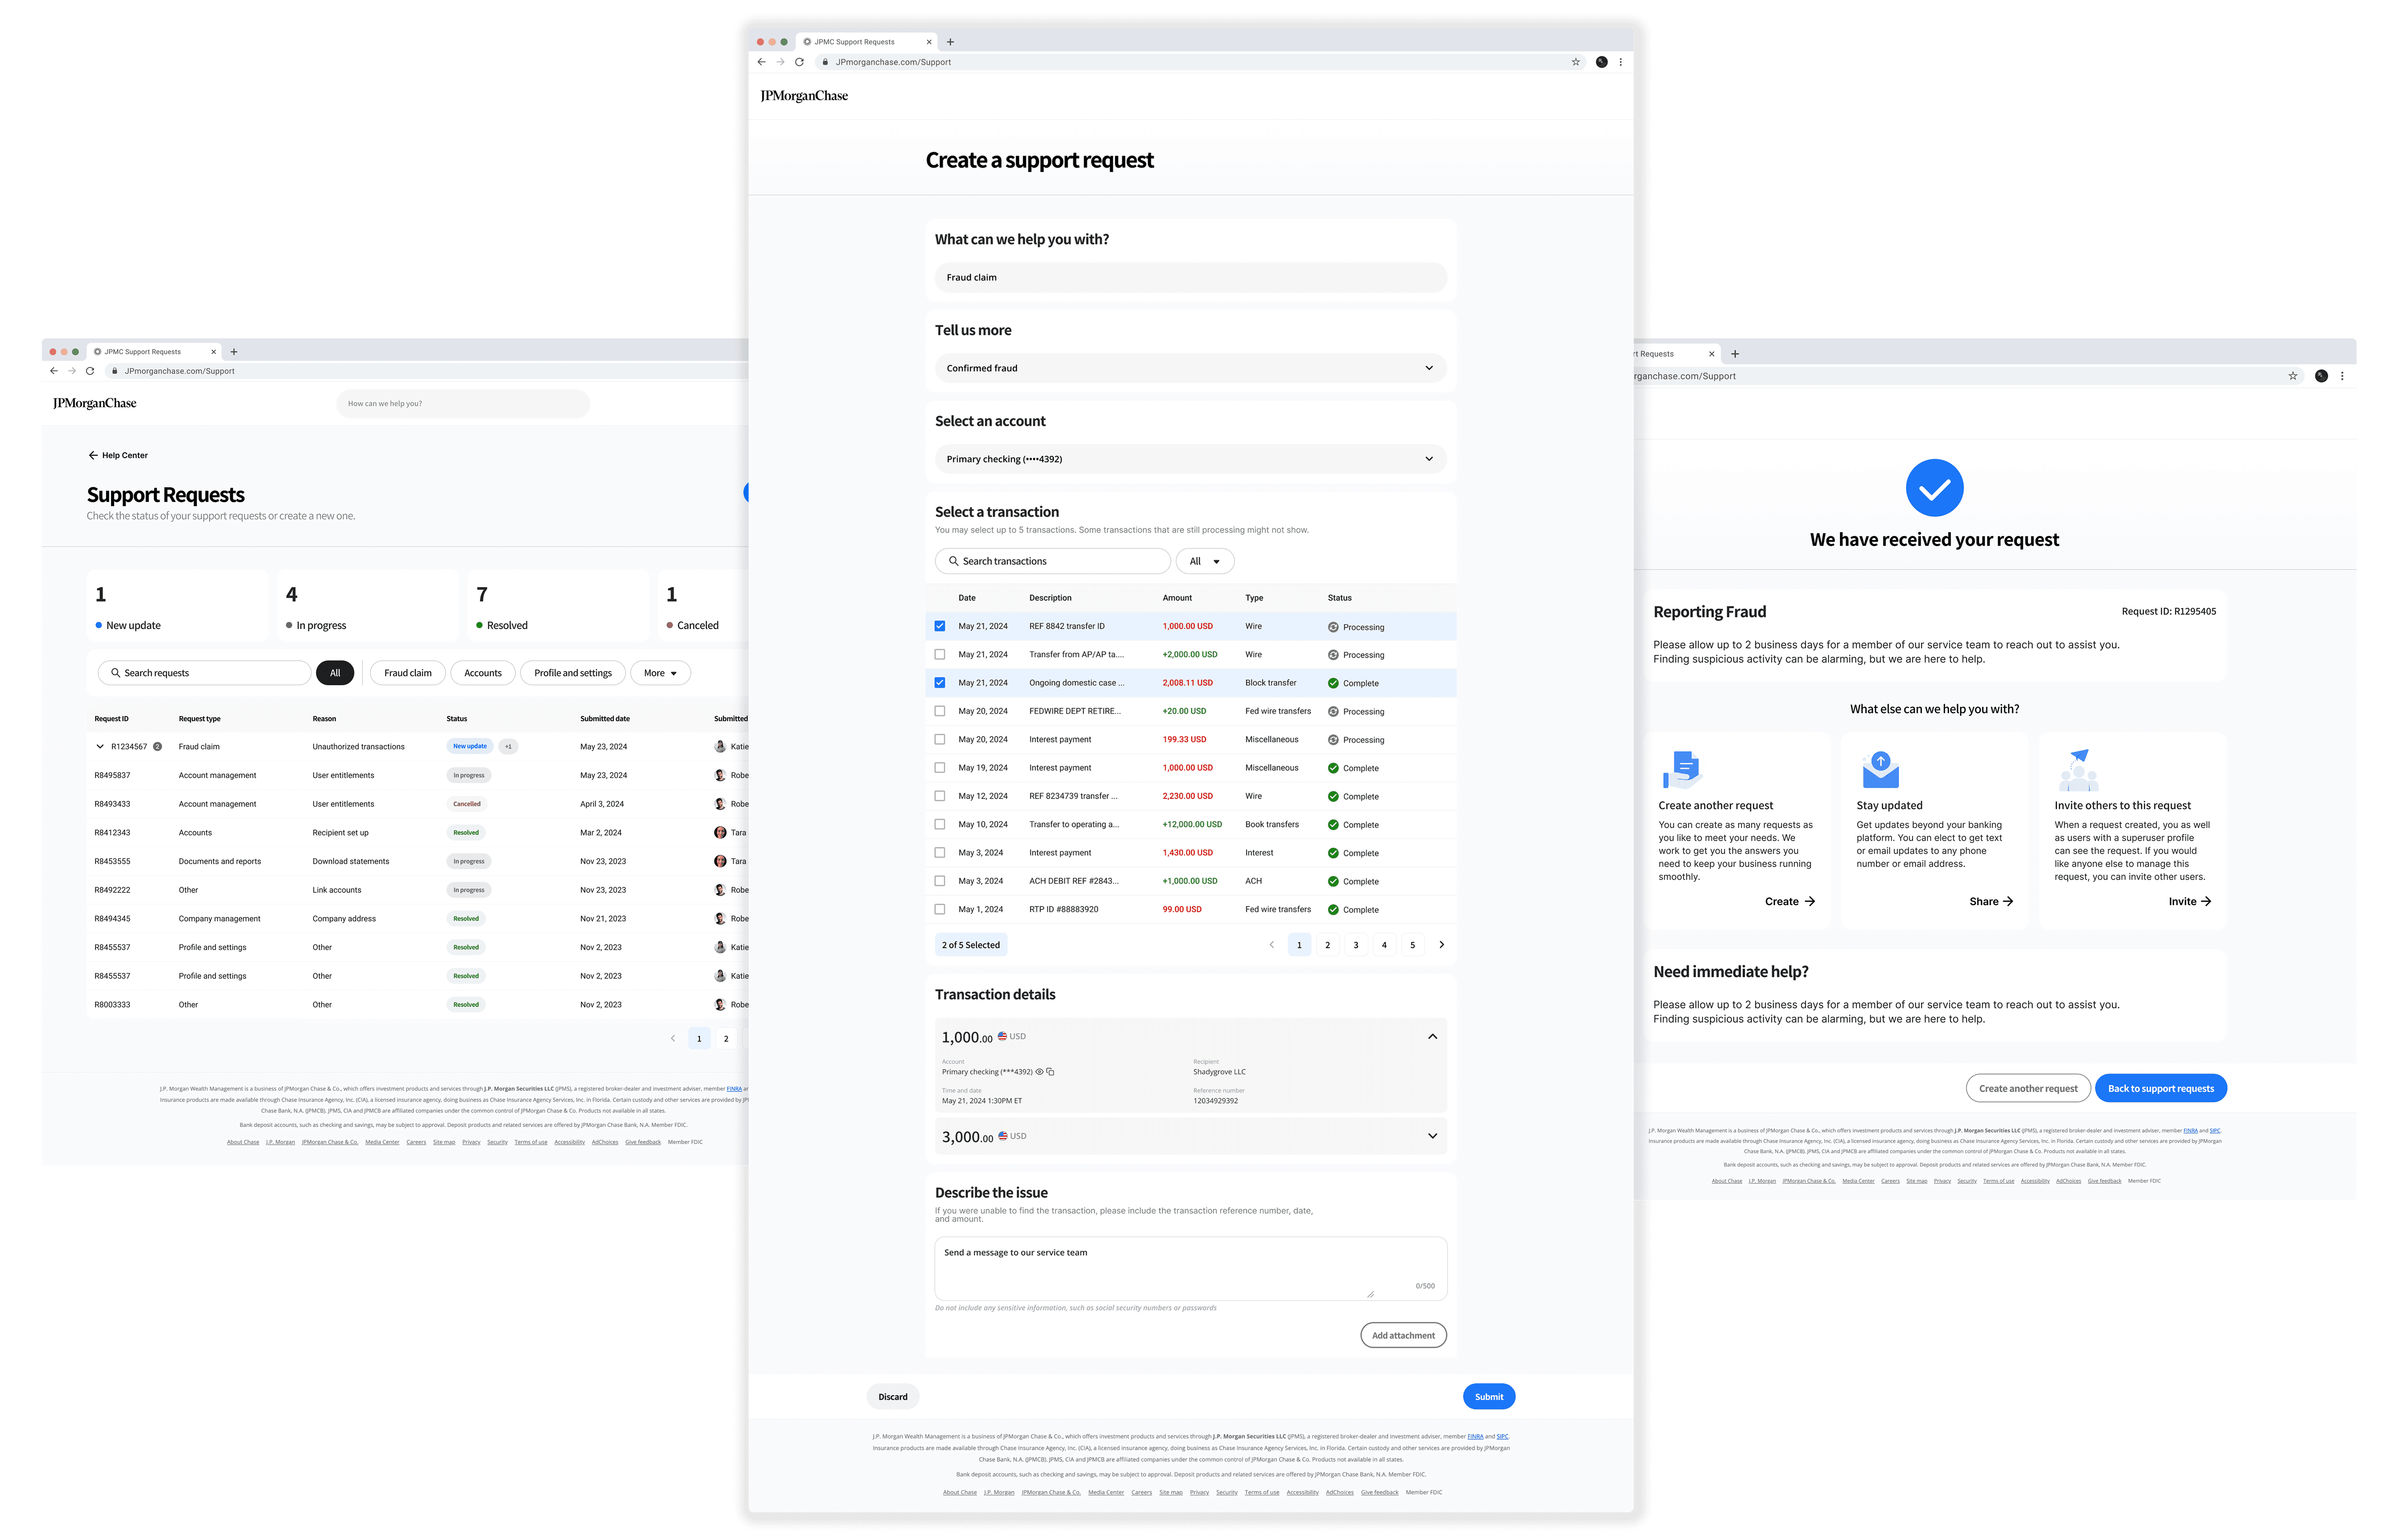Click the copy icon beside Primary checking account number

click(1050, 1072)
